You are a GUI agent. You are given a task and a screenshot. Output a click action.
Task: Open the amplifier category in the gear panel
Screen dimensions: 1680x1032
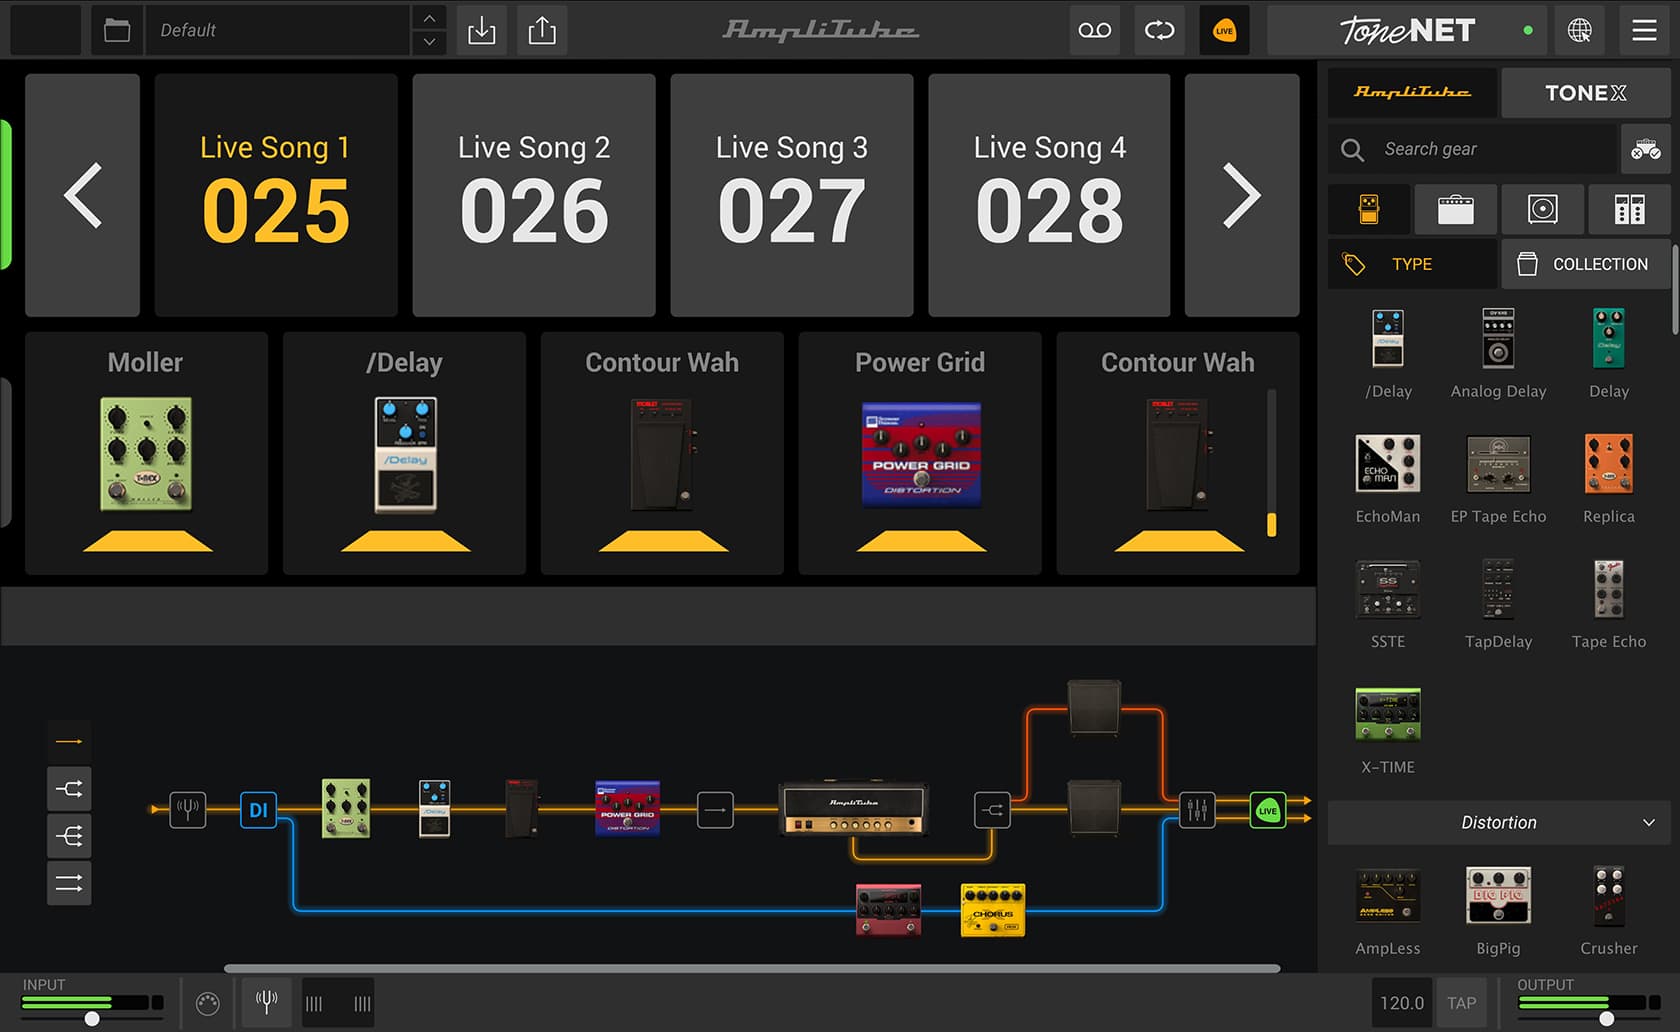pyautogui.click(x=1456, y=209)
